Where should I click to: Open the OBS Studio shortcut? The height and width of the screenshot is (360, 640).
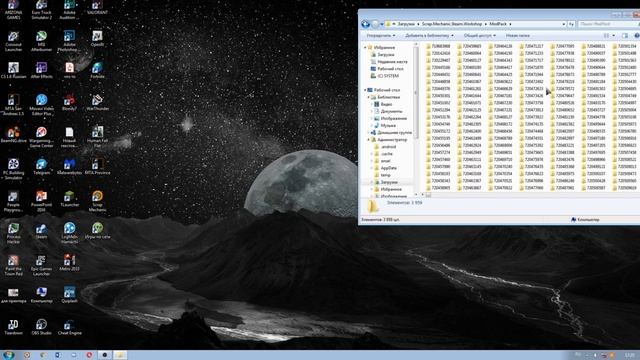(41, 327)
